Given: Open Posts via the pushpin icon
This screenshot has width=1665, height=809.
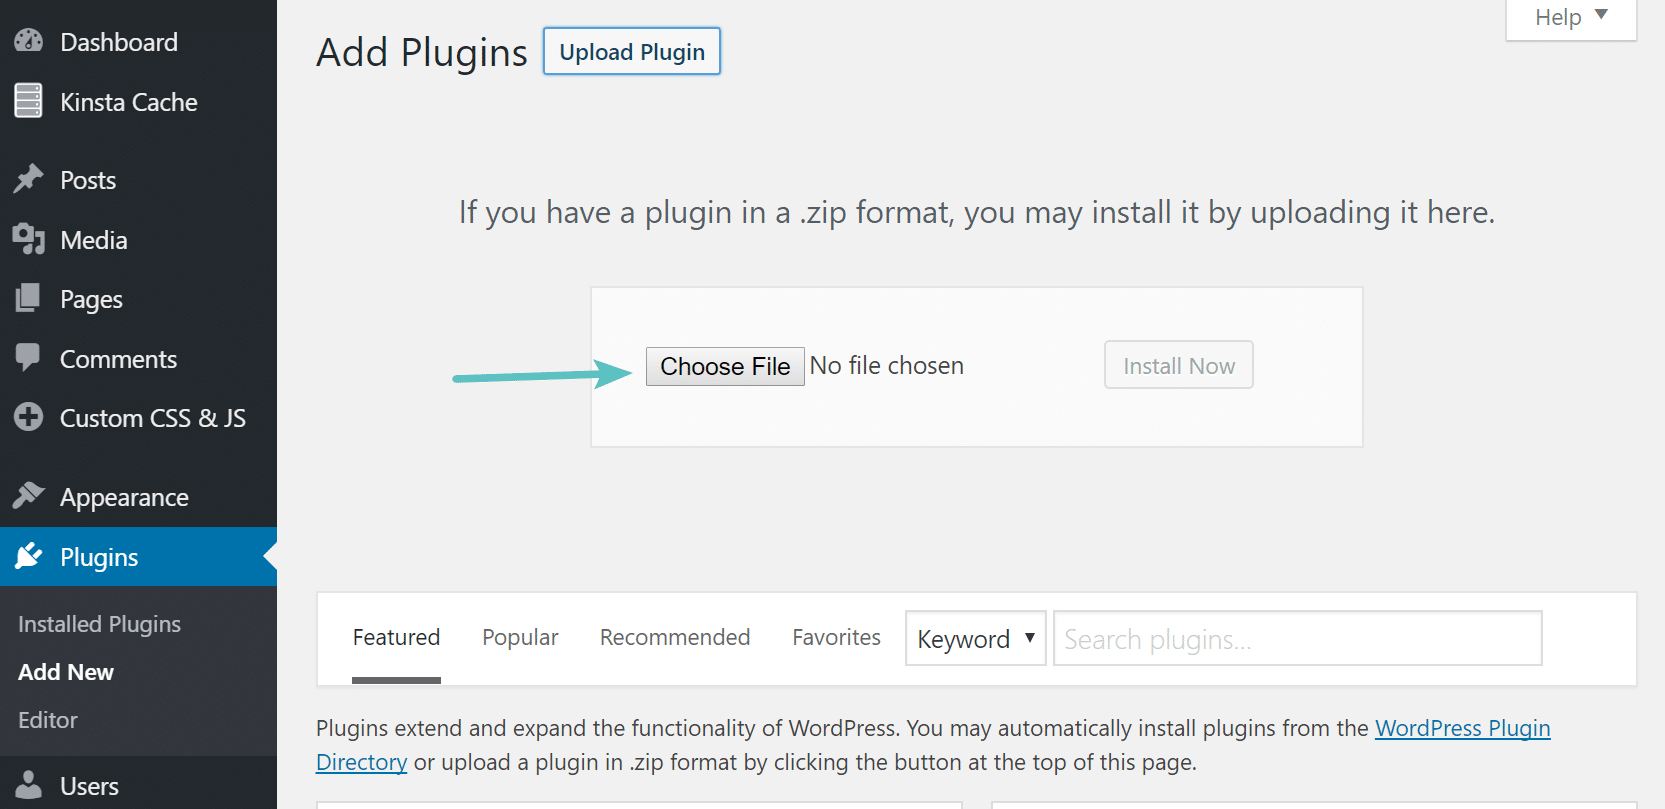Looking at the screenshot, I should (28, 179).
